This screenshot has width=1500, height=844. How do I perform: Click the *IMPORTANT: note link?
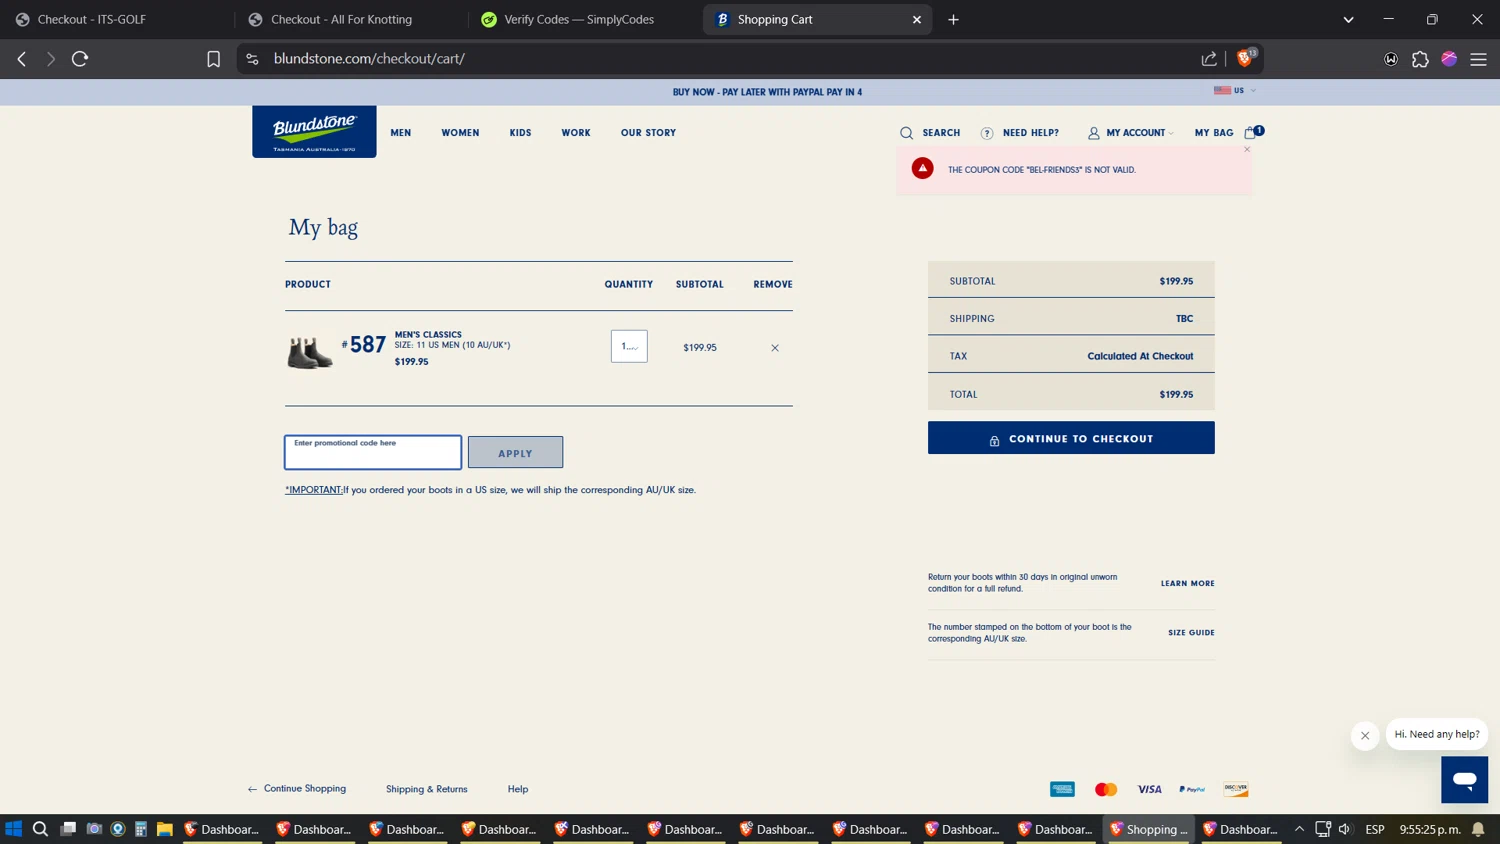tap(314, 490)
